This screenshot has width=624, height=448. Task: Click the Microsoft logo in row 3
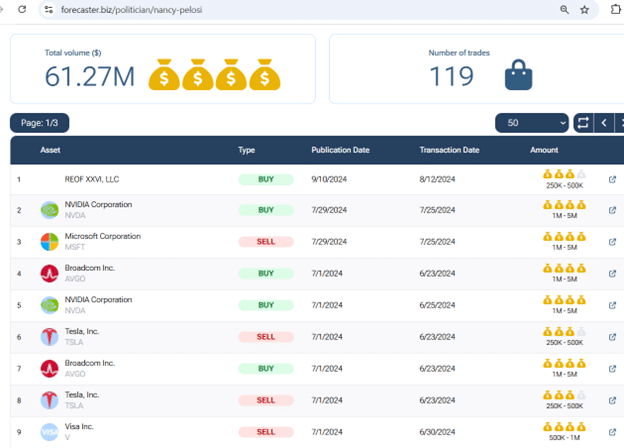(49, 242)
